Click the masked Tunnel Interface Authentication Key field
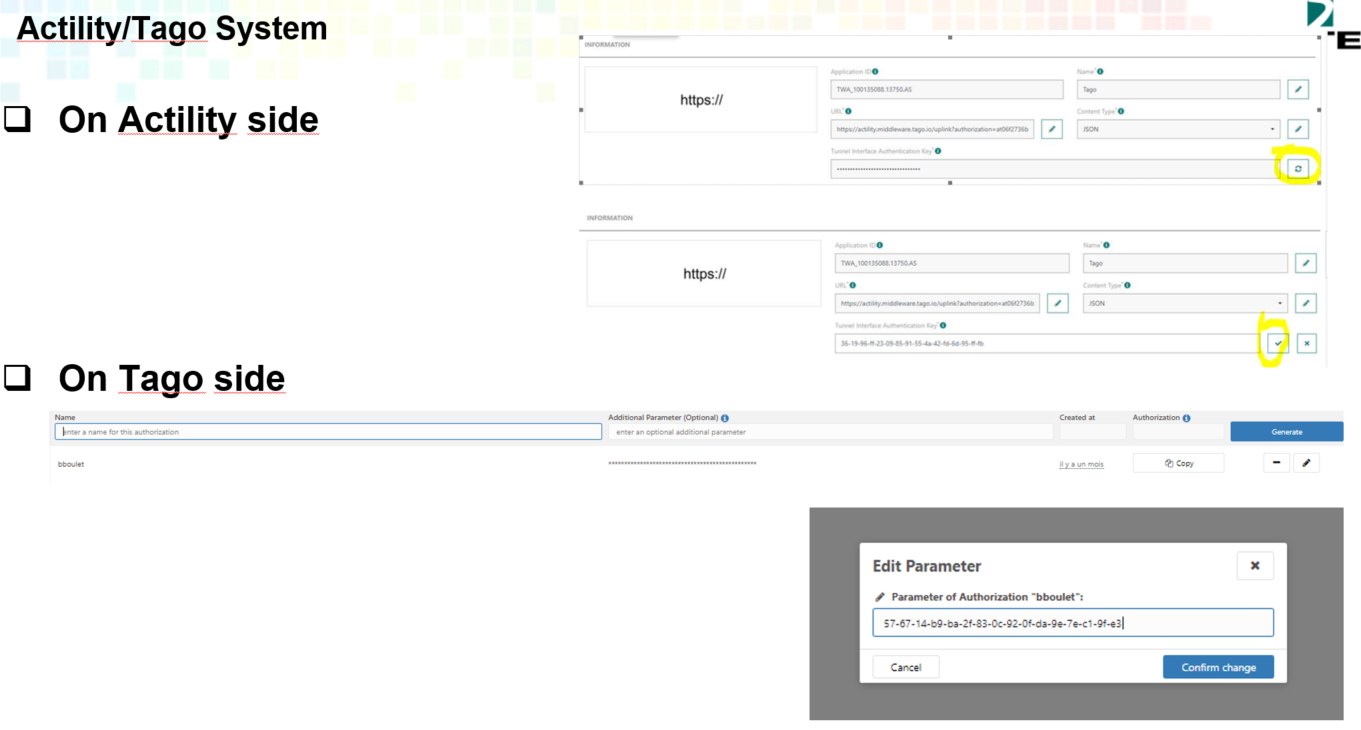 1055,169
